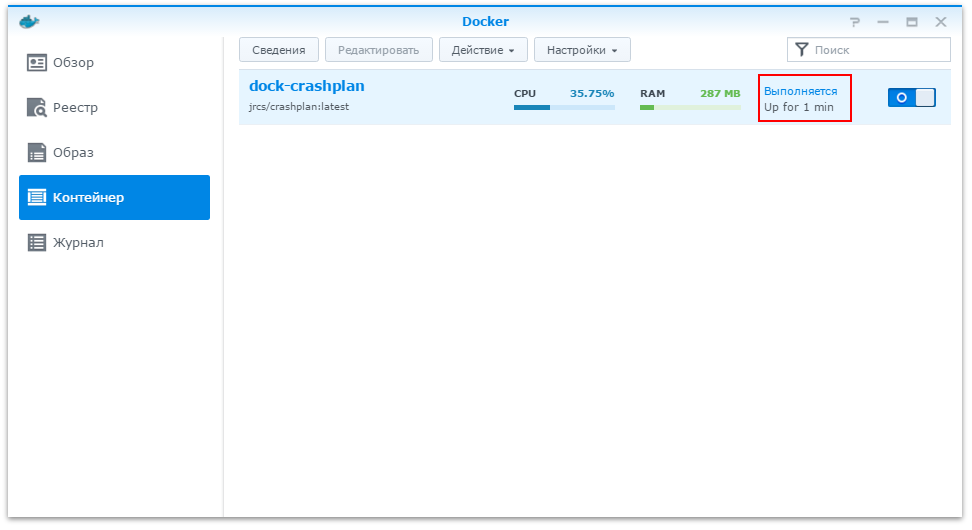Click the Контейнер container icon

(37, 197)
